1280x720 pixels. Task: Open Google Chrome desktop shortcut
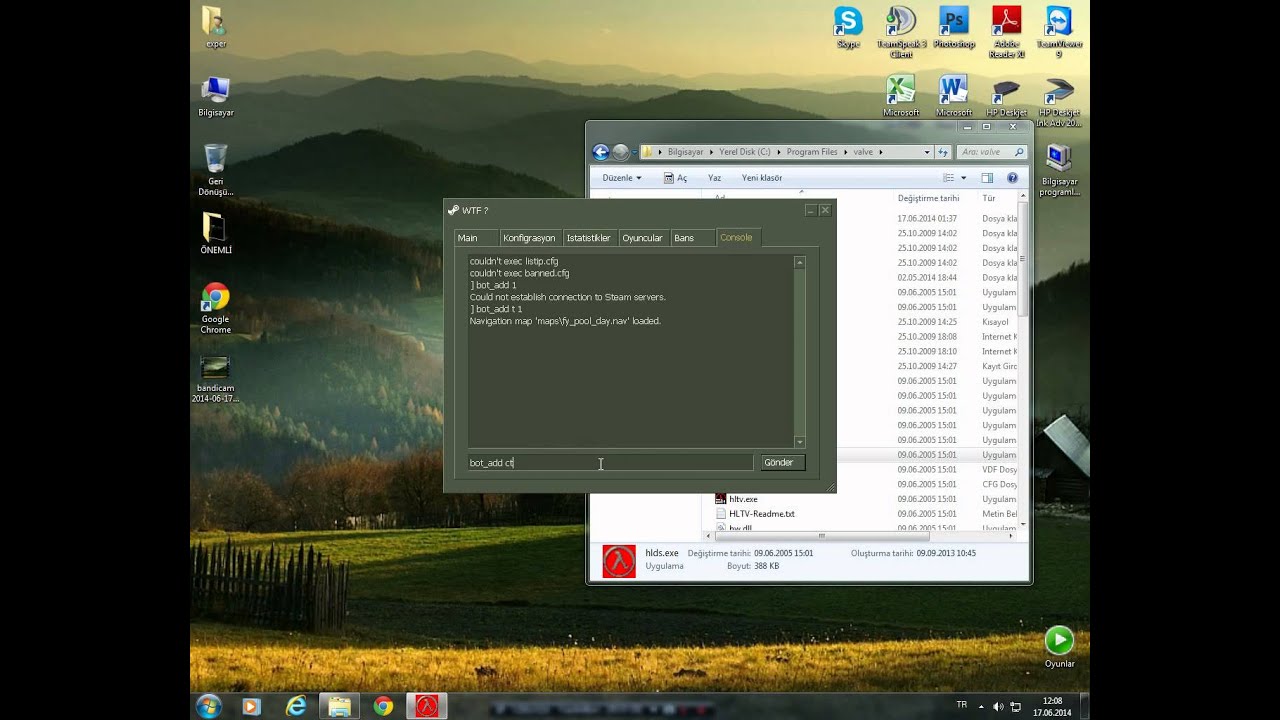pyautogui.click(x=215, y=308)
